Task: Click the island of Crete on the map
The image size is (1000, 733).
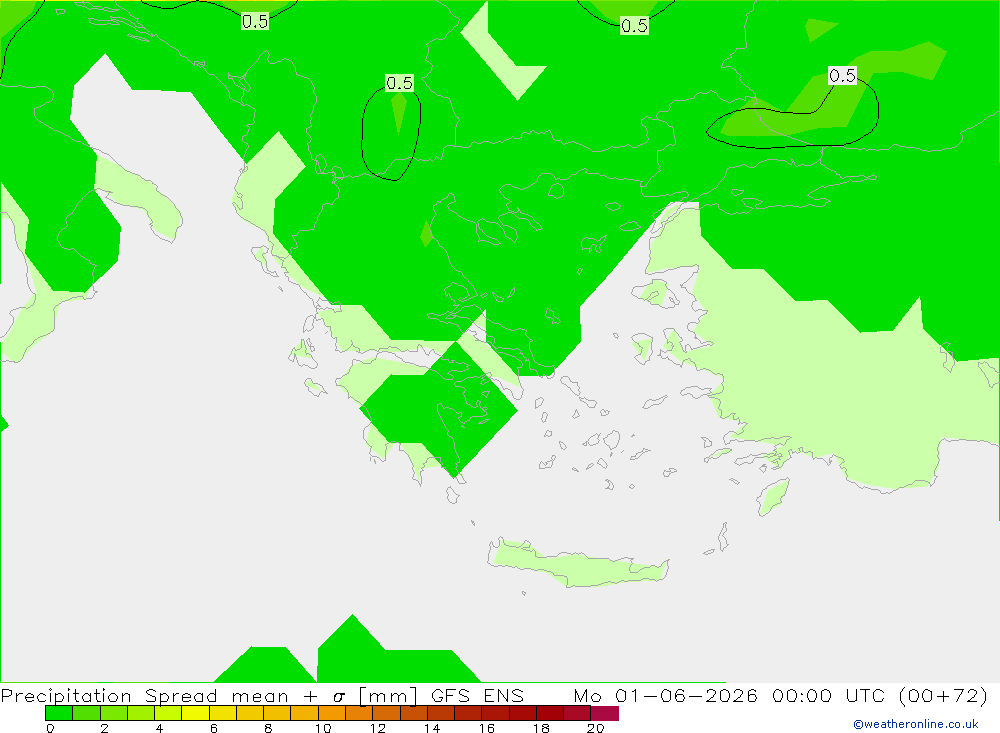Action: click(x=577, y=563)
